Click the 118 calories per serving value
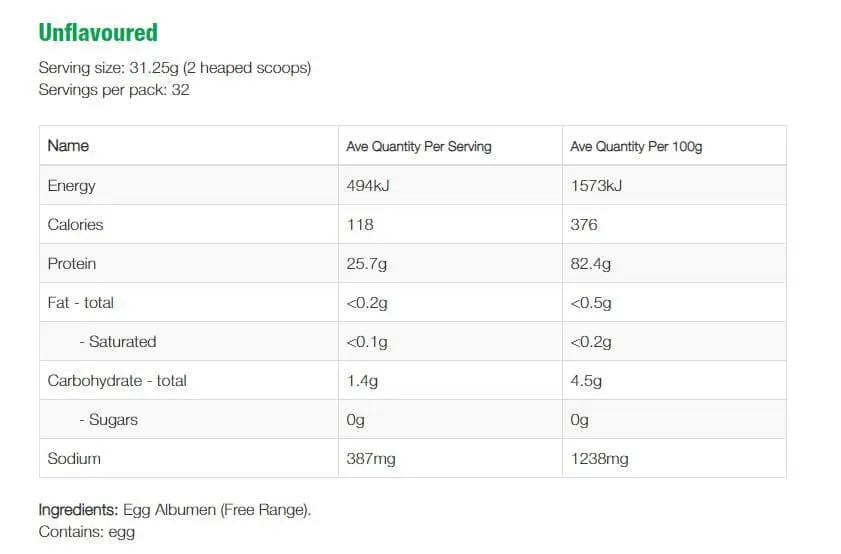Screen dimensions: 841x554 (359, 225)
